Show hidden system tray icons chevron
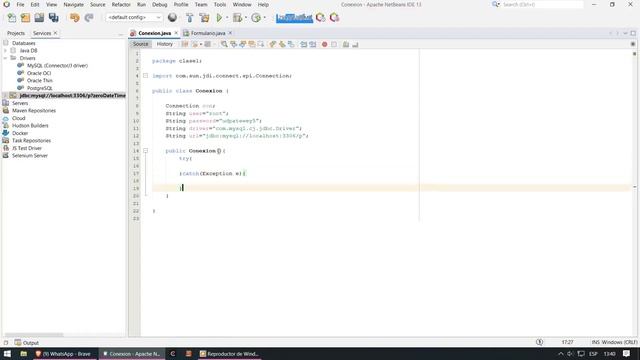 point(561,354)
